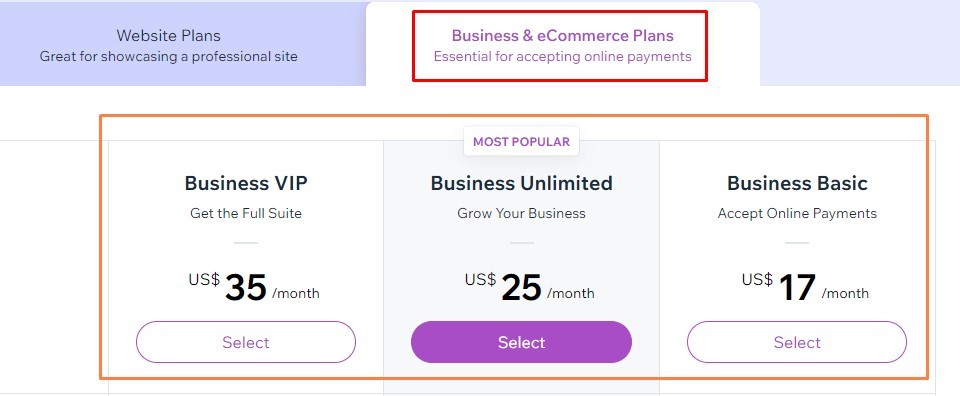Open the Business & eCommerce Plans tab
The height and width of the screenshot is (396, 960).
coord(563,45)
